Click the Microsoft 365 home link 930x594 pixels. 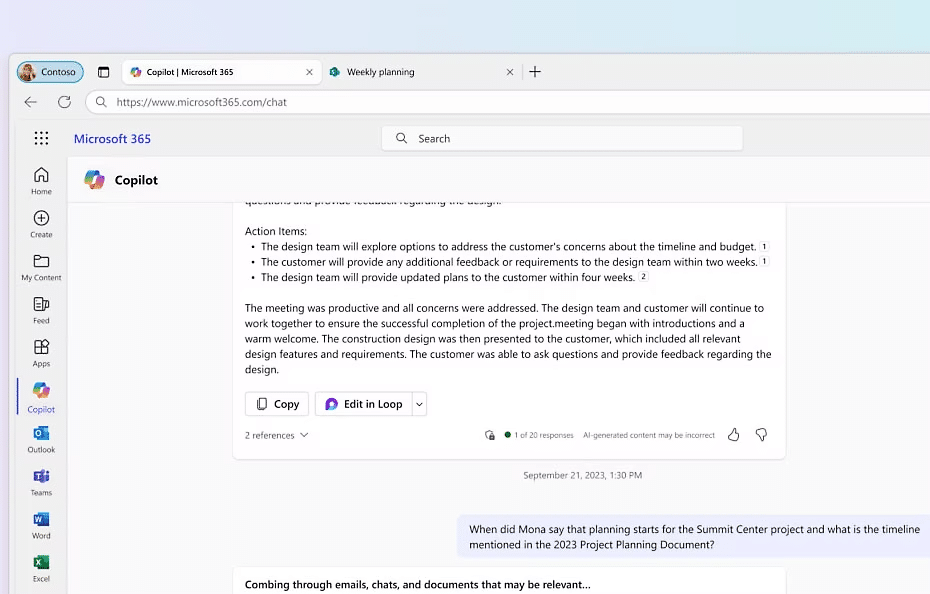click(x=112, y=138)
